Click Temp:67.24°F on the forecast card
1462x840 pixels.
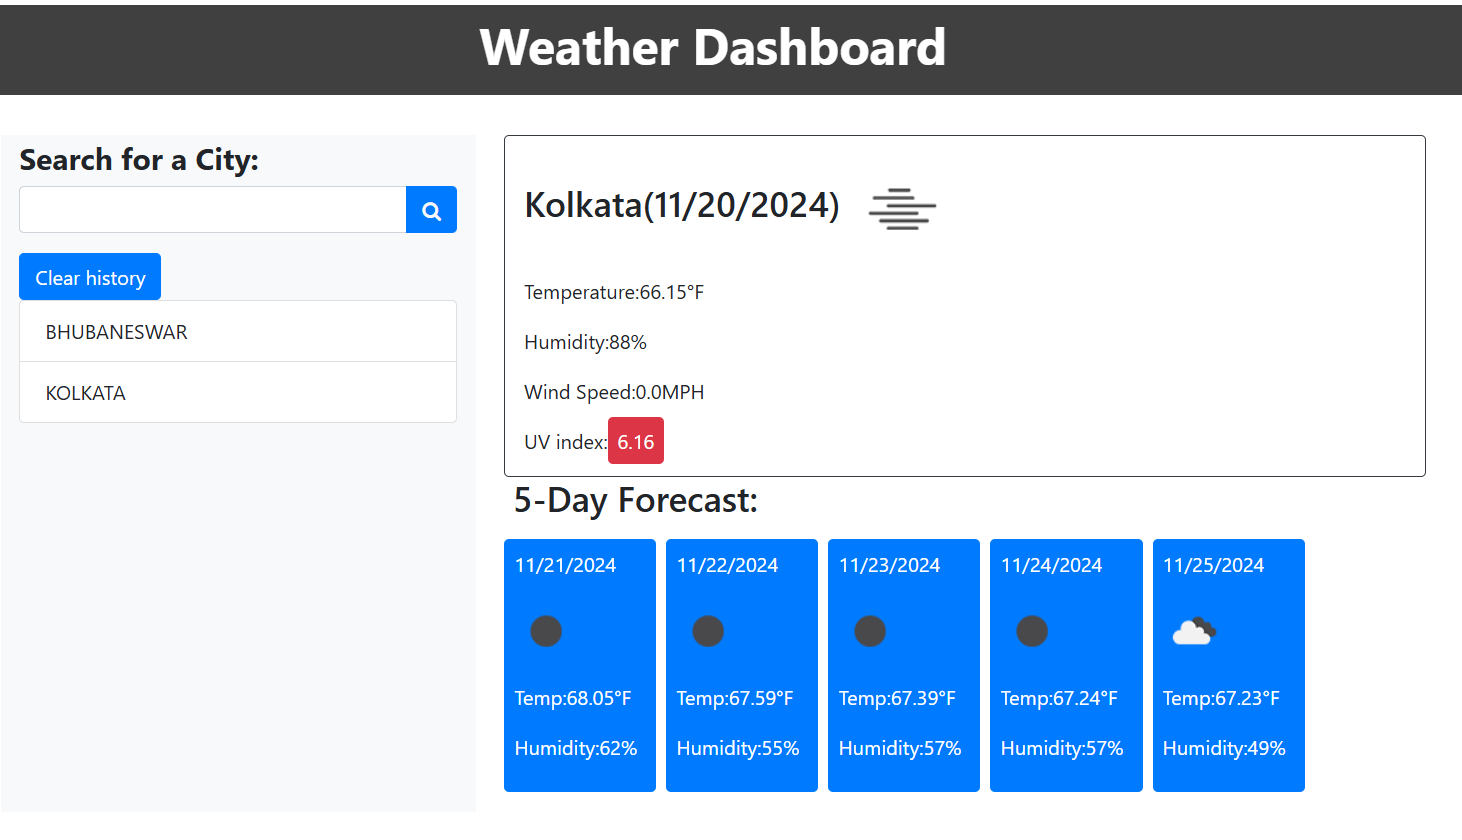[1059, 698]
